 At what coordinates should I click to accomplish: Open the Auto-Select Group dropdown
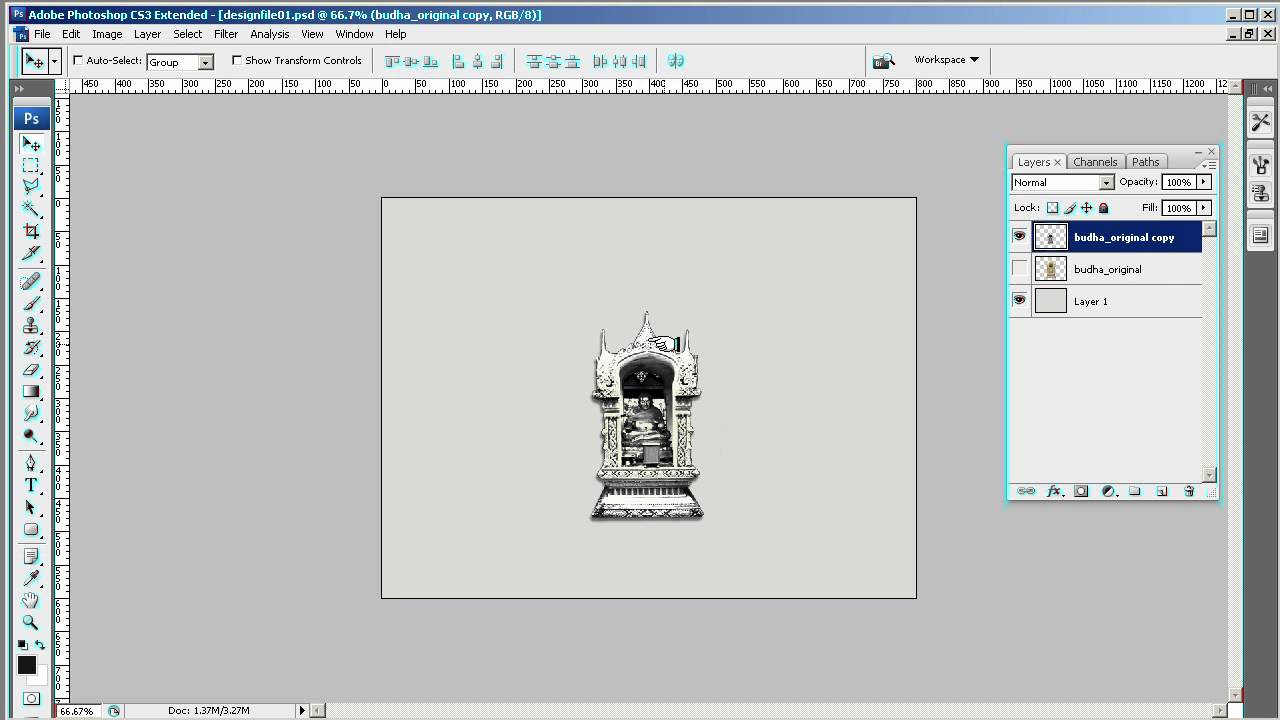tap(205, 62)
